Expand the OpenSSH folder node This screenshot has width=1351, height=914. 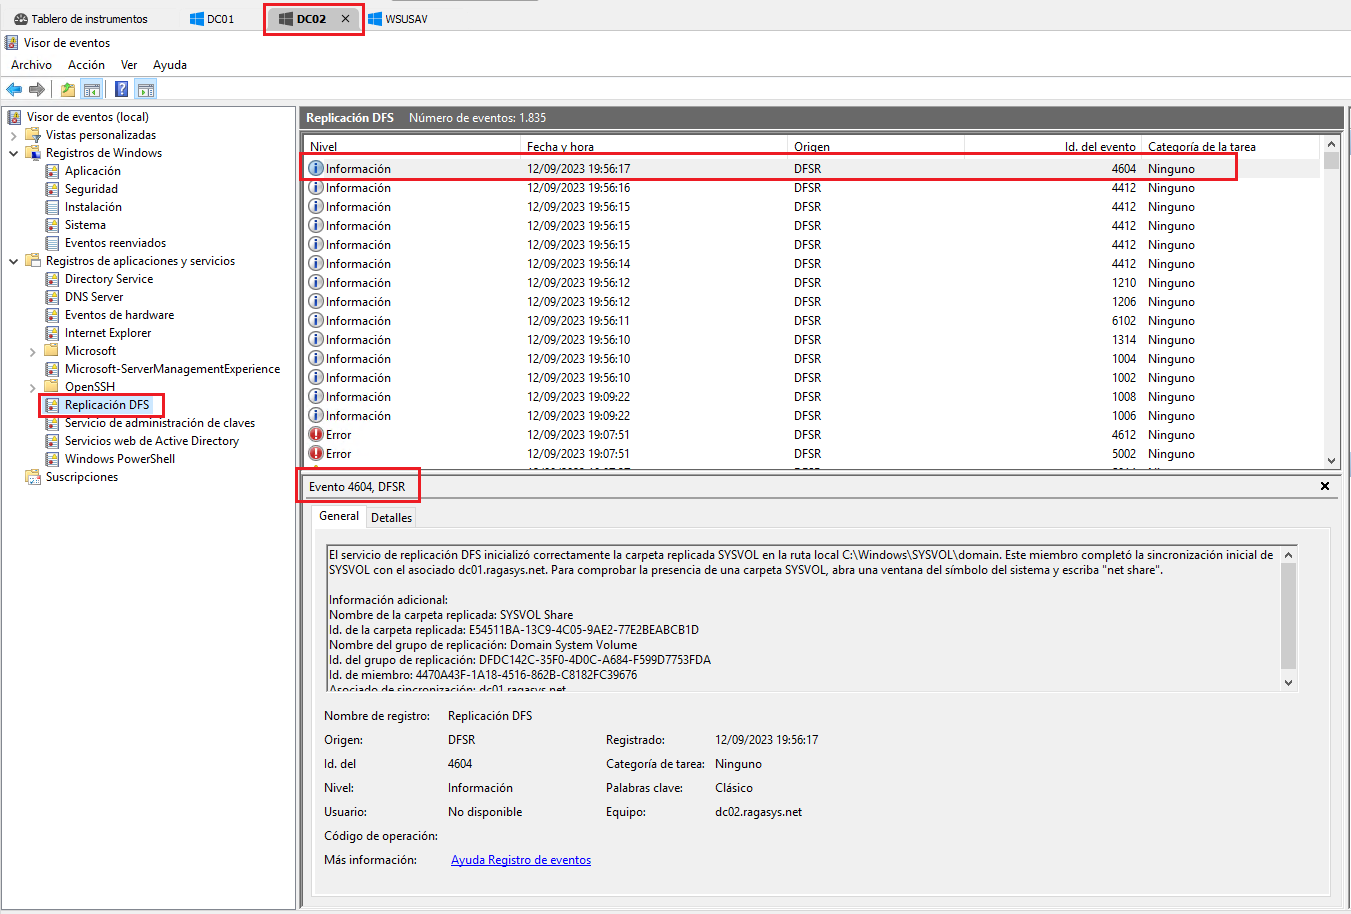pyautogui.click(x=32, y=388)
